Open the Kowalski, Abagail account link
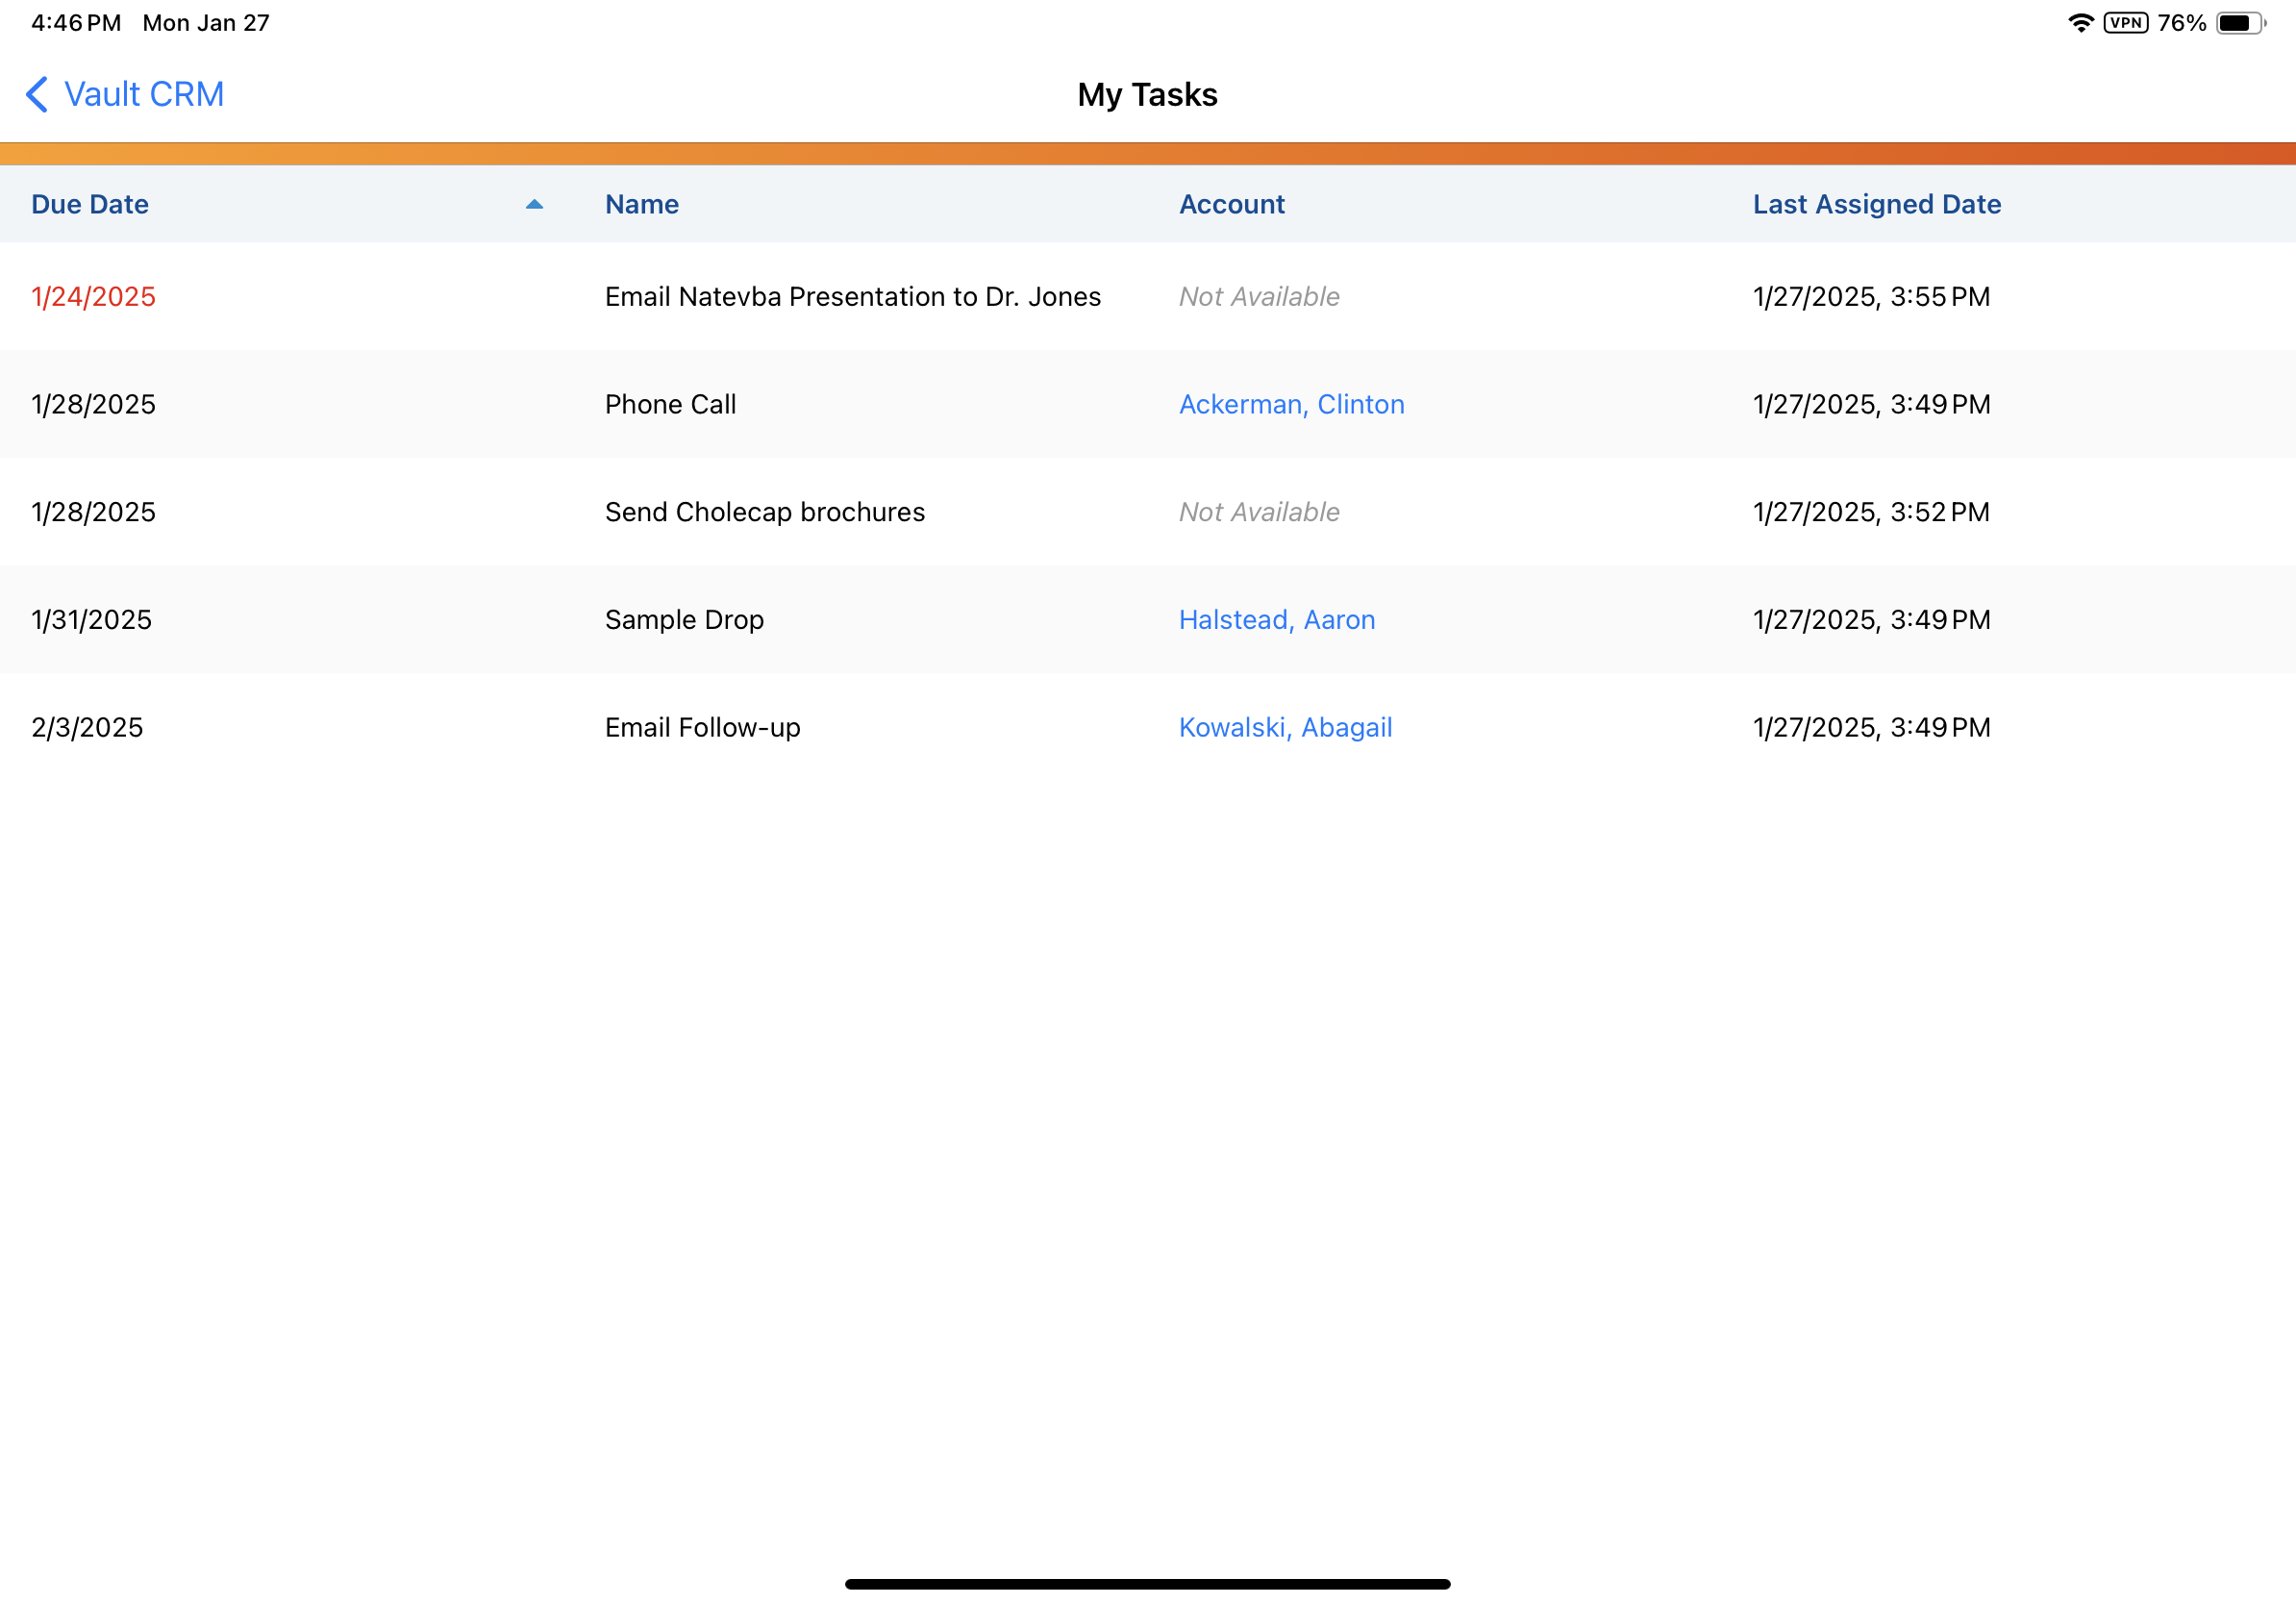This screenshot has height=1604, width=2296. coord(1285,727)
